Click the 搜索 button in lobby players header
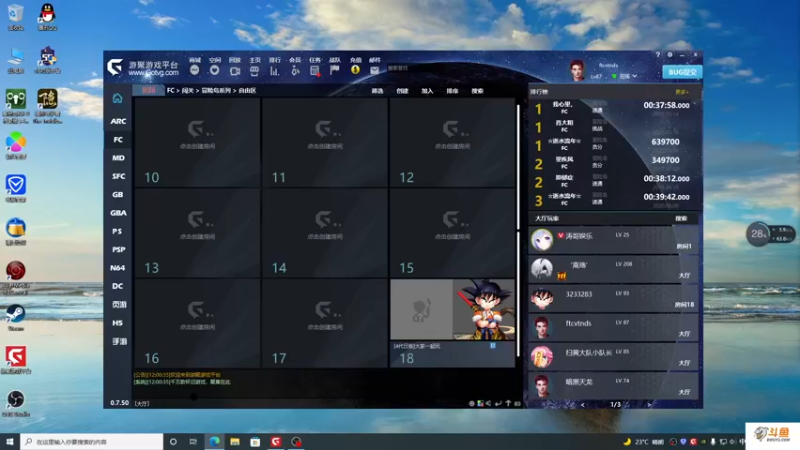This screenshot has width=800, height=450. point(681,218)
